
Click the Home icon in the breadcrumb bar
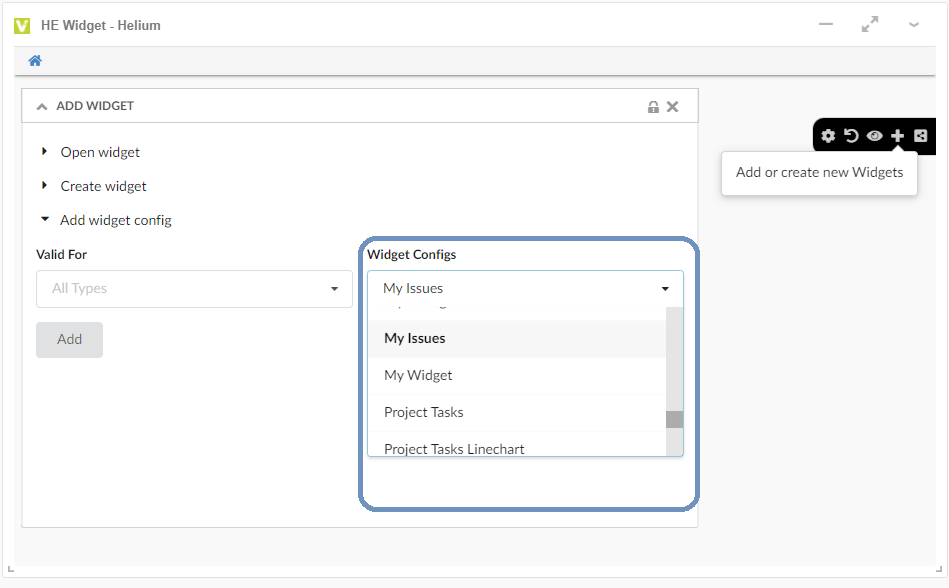point(35,61)
